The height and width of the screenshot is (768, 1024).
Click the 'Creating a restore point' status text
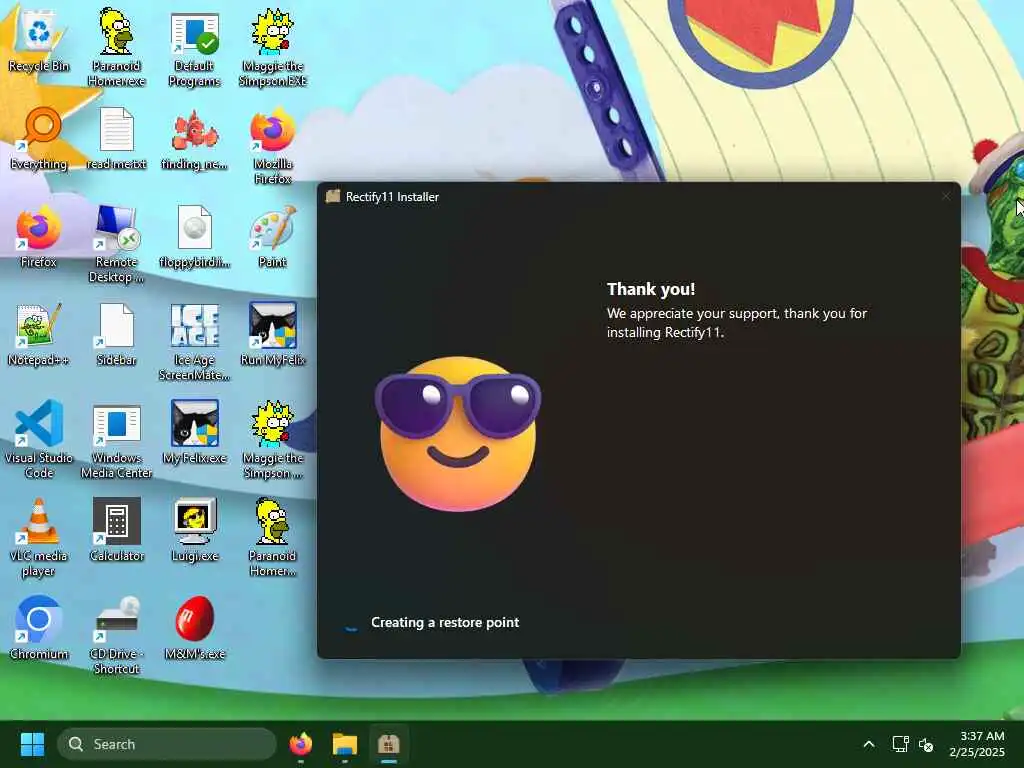445,622
